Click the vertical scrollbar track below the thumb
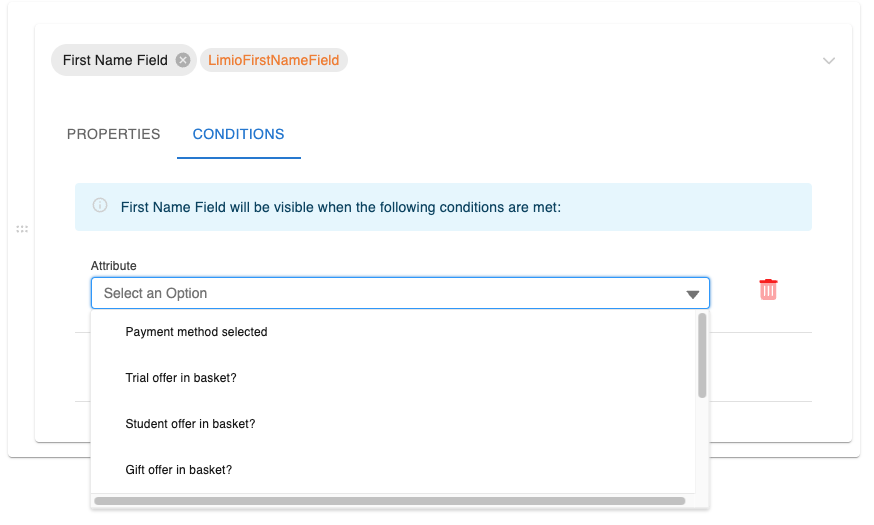 point(702,445)
